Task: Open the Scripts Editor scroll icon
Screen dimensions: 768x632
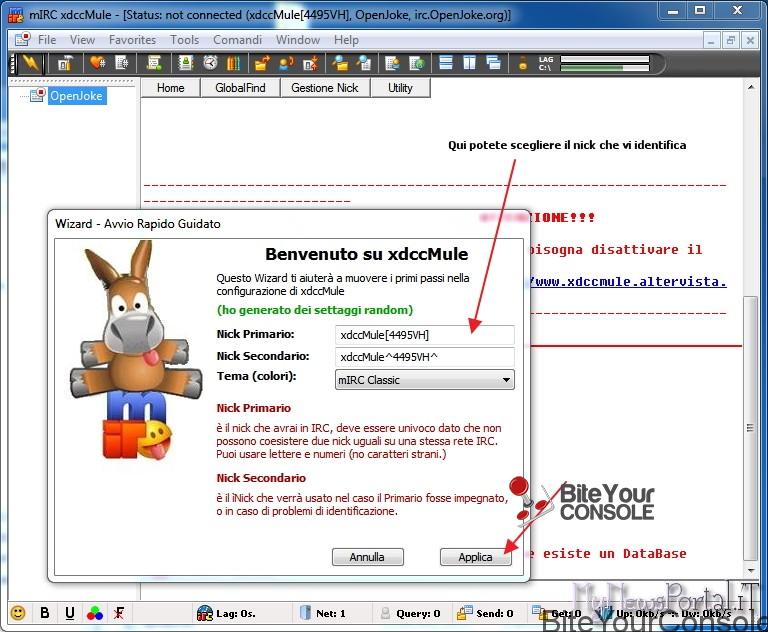Action: (154, 63)
